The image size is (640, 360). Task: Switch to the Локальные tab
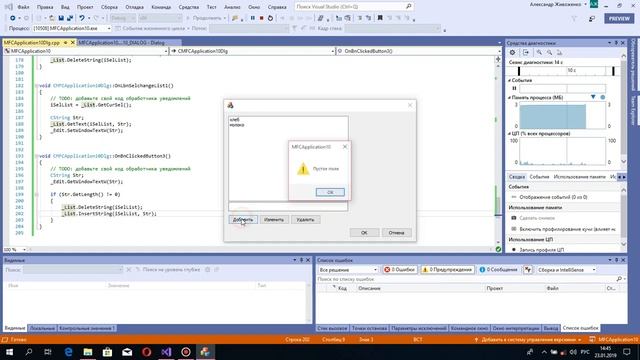coord(42,328)
